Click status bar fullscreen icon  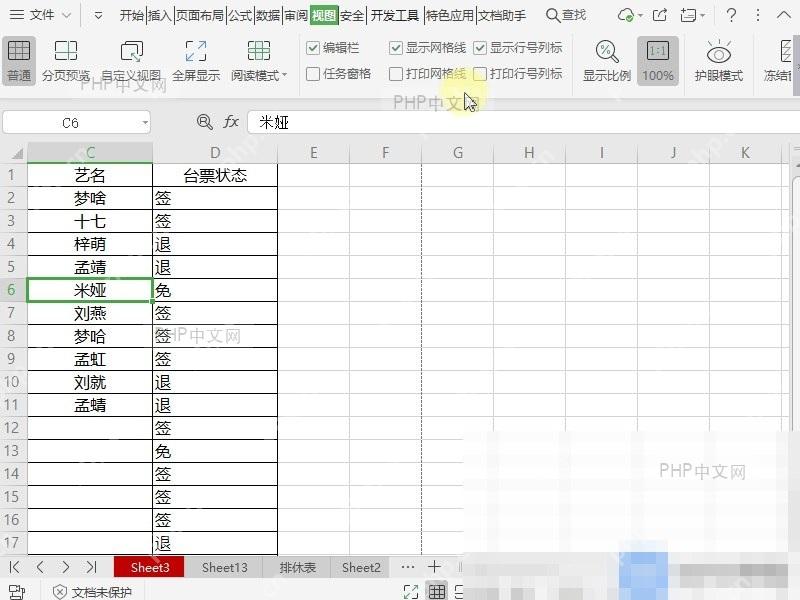click(411, 592)
